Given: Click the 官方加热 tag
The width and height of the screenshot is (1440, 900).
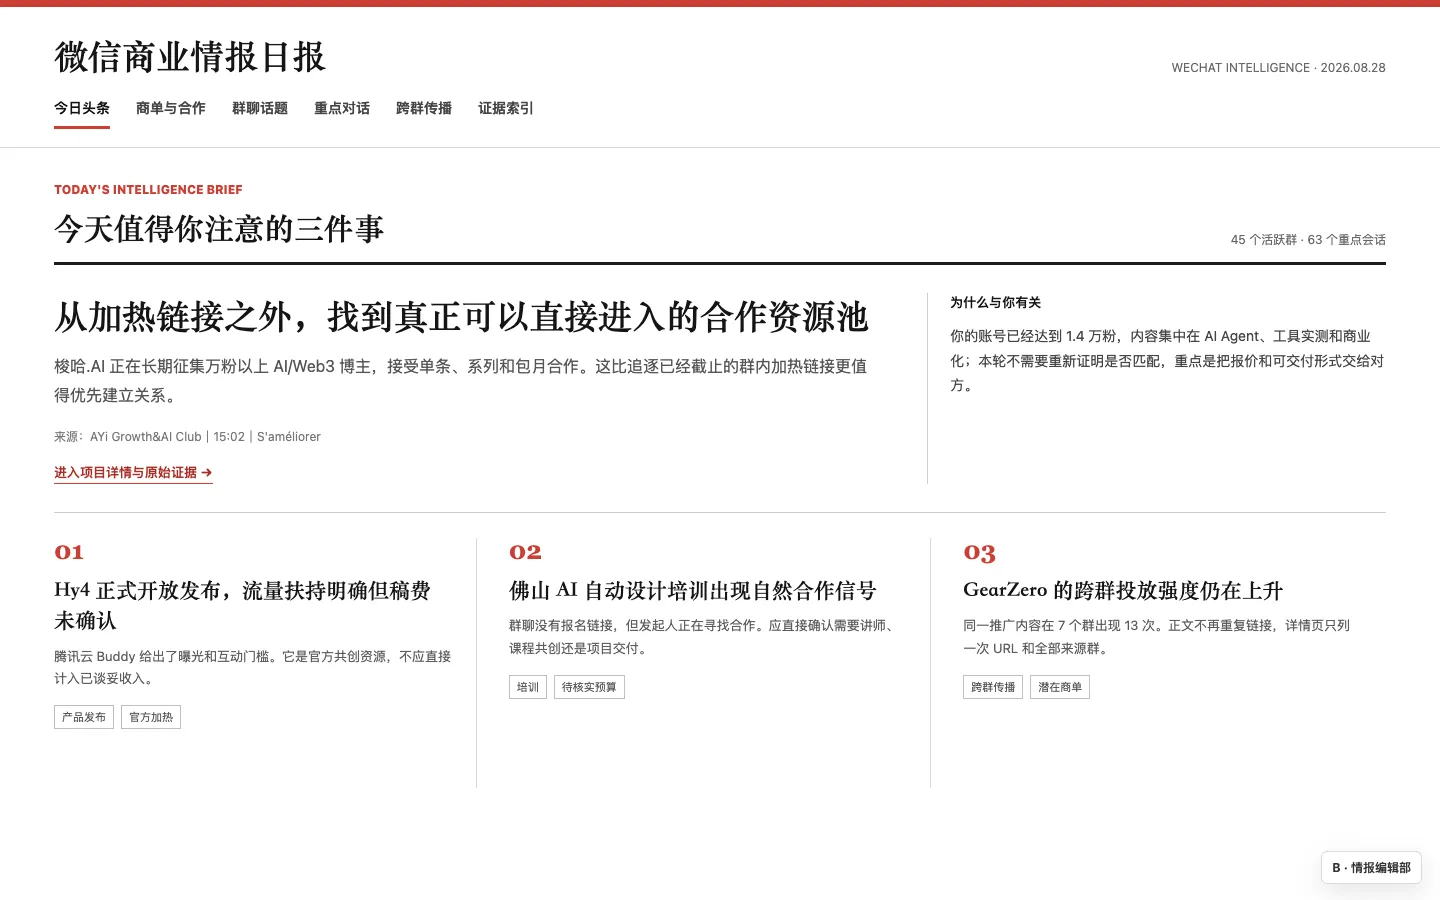Looking at the screenshot, I should coord(151,717).
